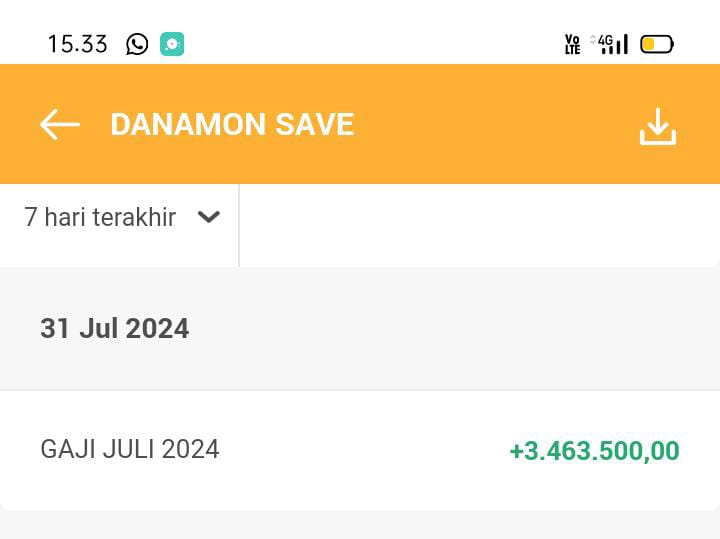Tap the battery level icon
This screenshot has height=539, width=720.
click(657, 45)
